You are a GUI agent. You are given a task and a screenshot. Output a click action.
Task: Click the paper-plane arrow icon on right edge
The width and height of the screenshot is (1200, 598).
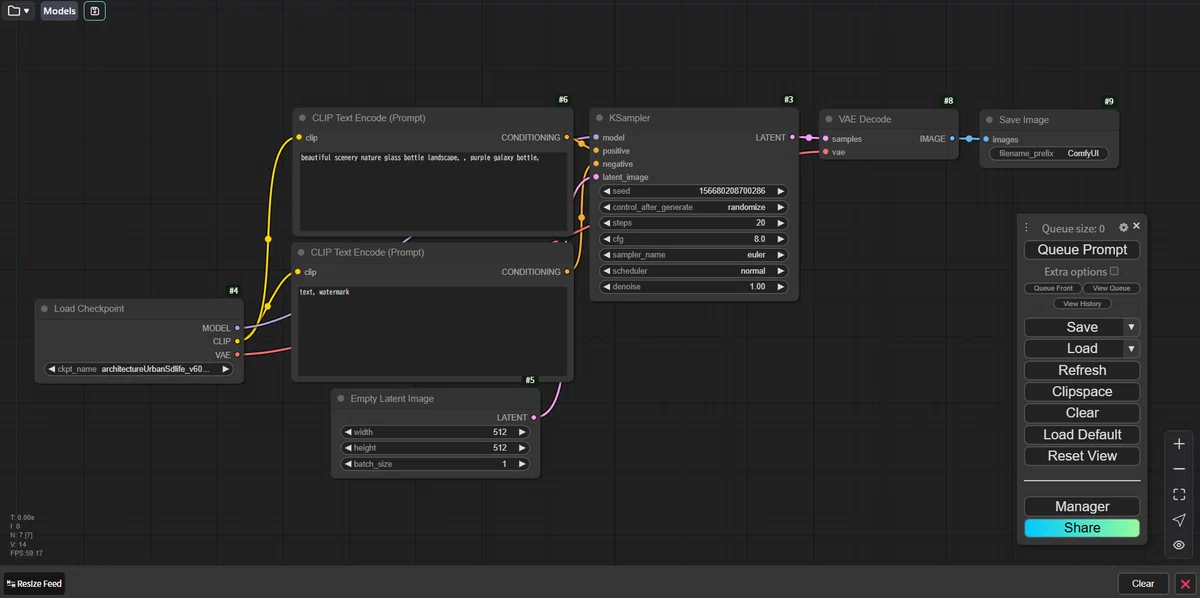[1179, 520]
